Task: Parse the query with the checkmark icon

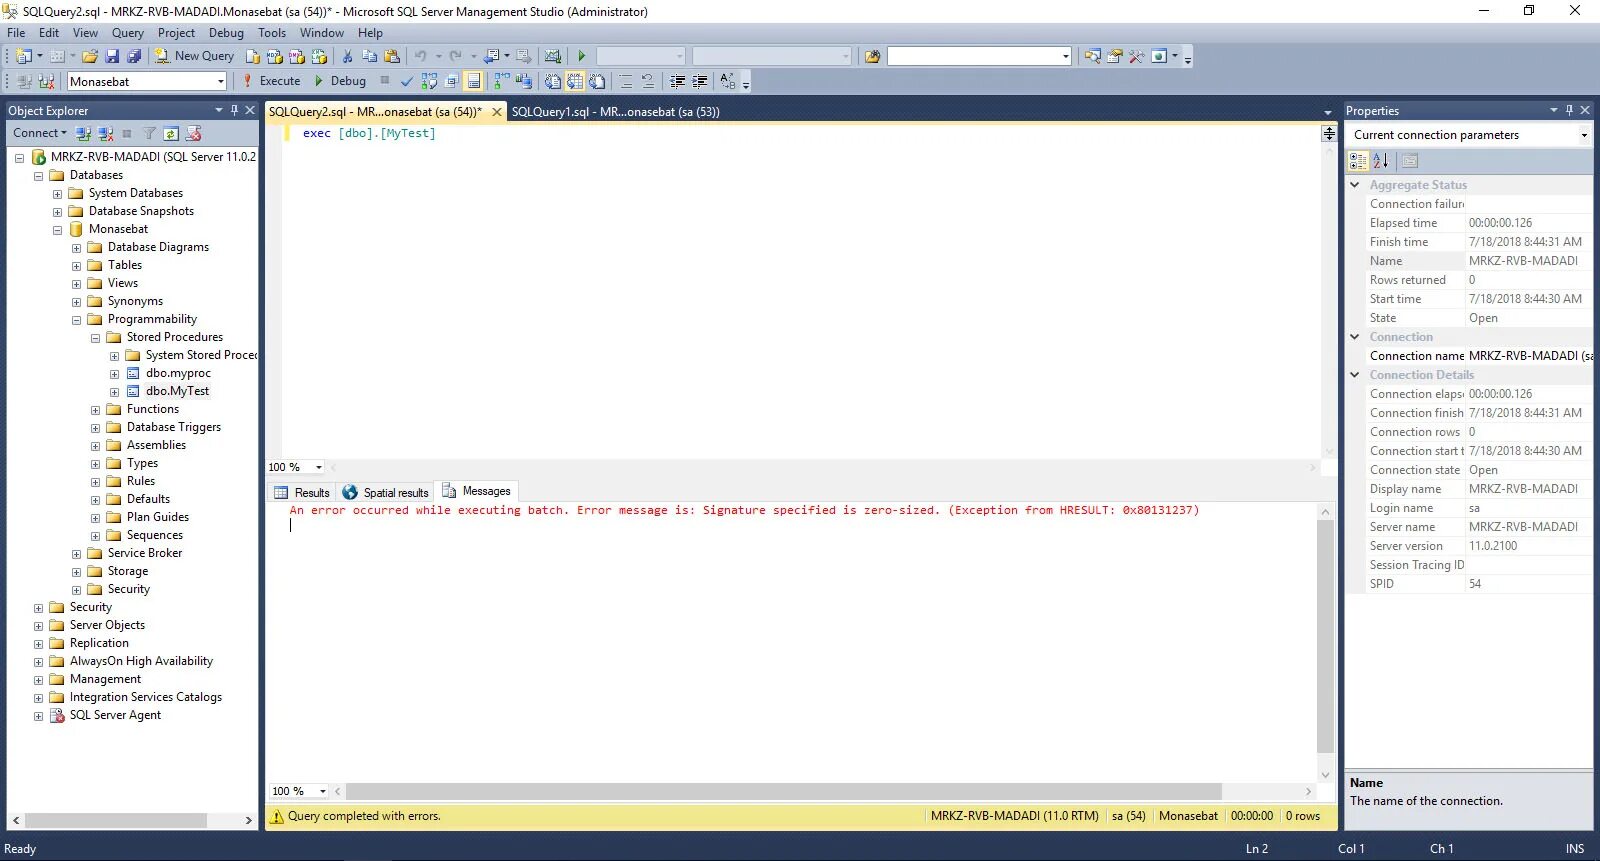Action: coord(407,81)
